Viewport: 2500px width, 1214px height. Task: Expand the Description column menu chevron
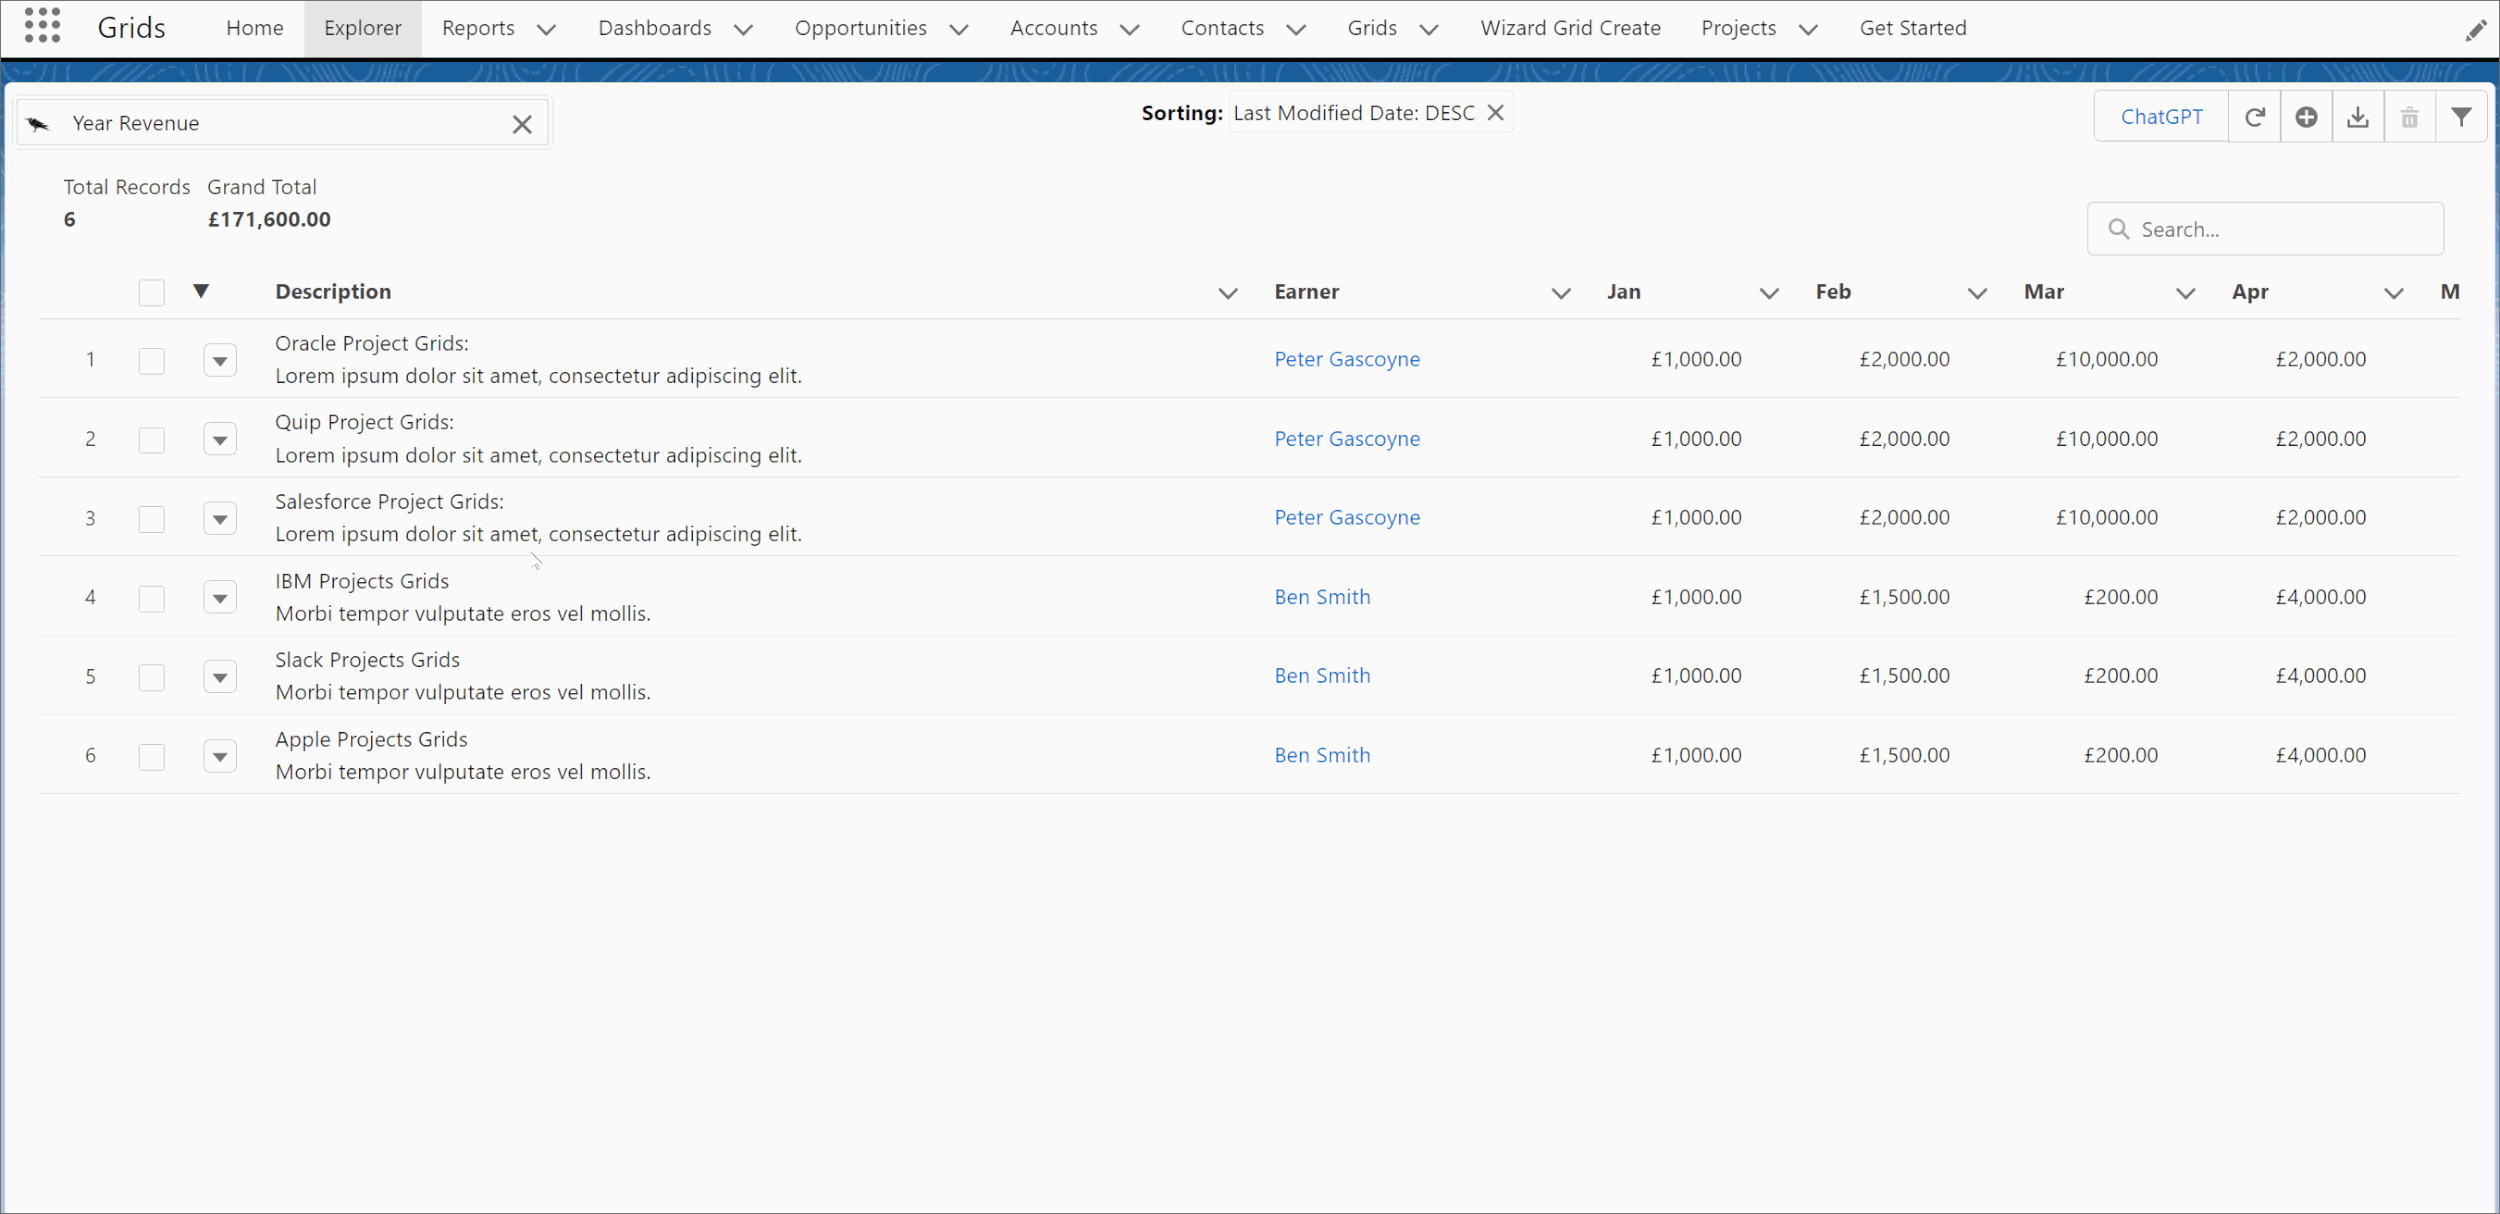pos(1228,293)
